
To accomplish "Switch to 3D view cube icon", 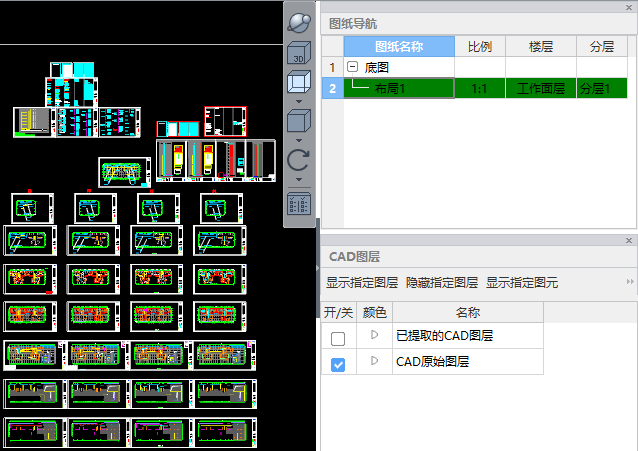I will point(299,53).
